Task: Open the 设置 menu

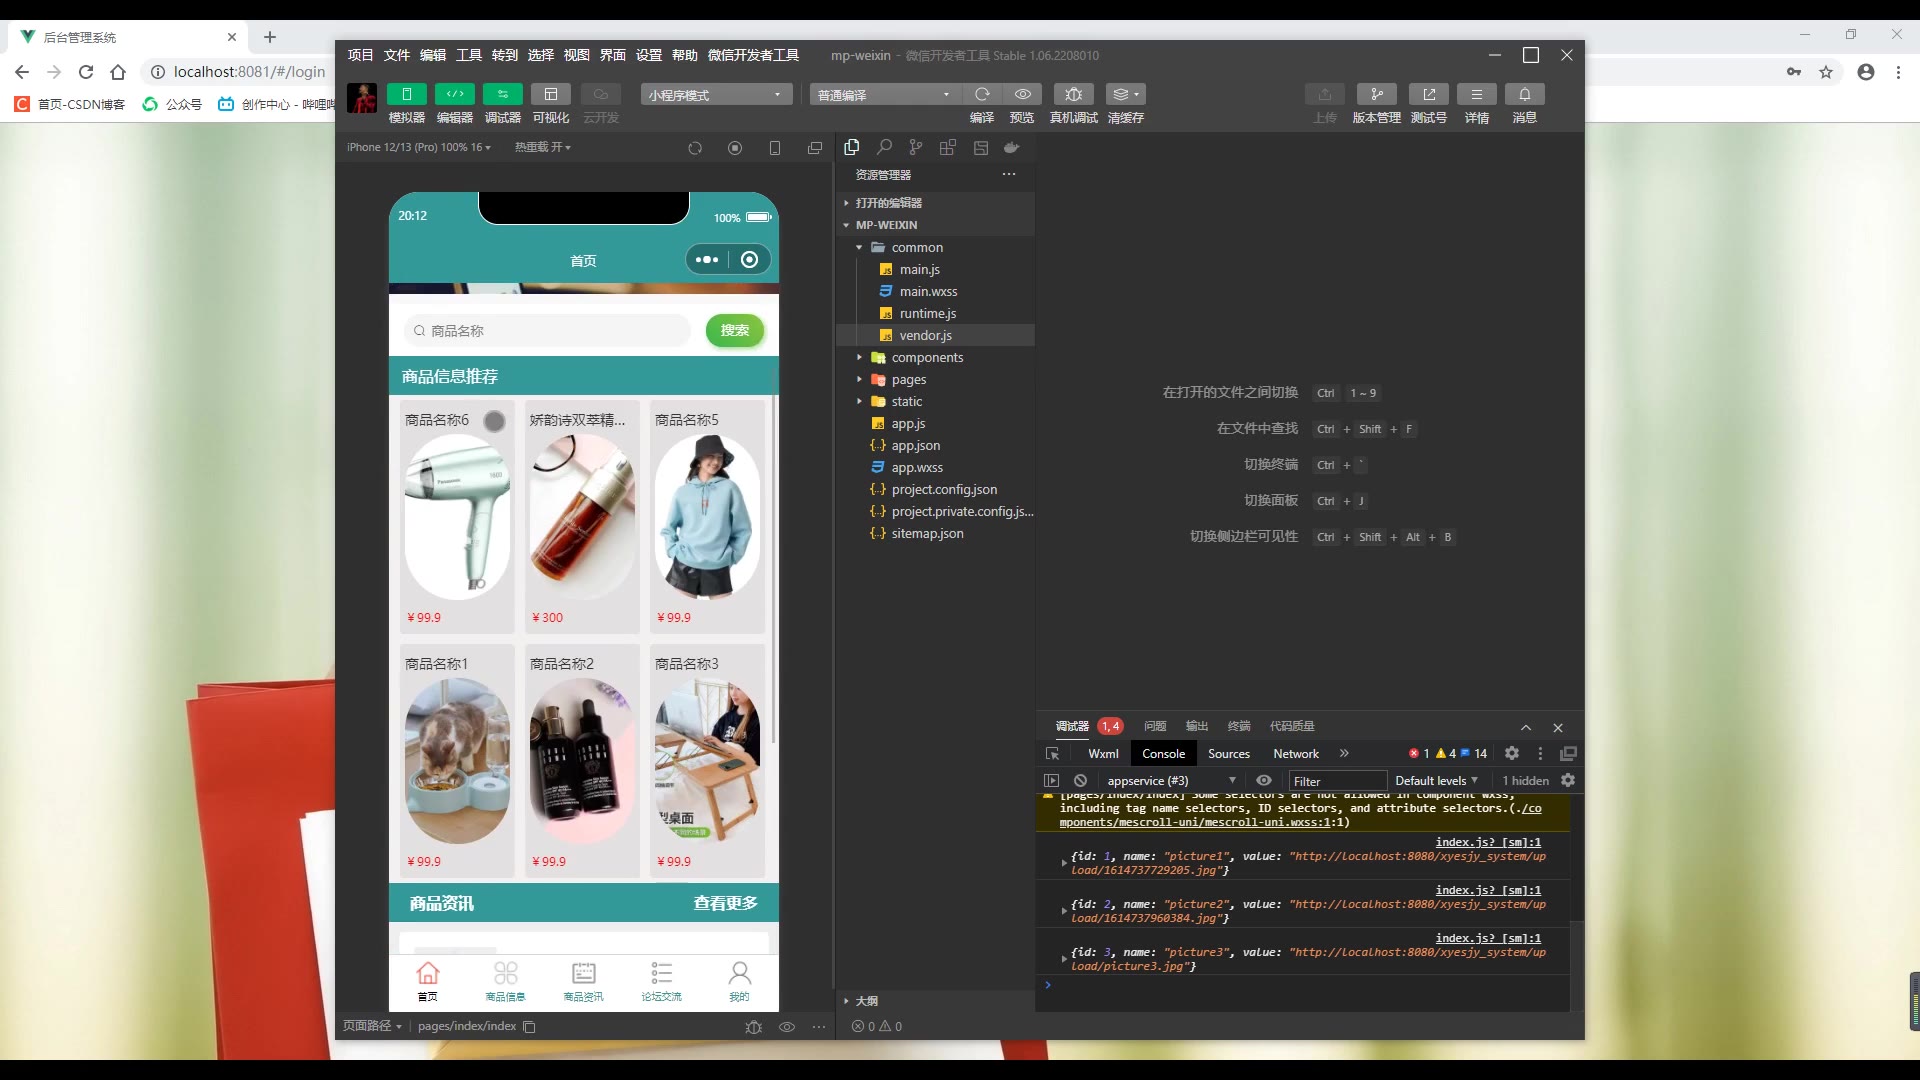Action: [649, 55]
